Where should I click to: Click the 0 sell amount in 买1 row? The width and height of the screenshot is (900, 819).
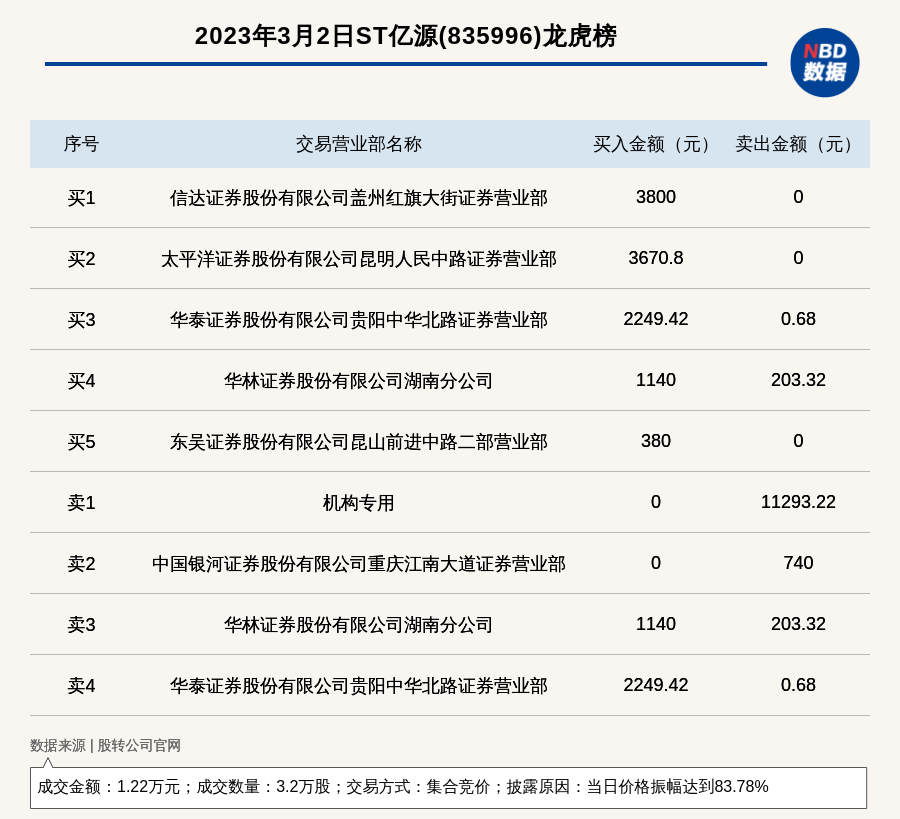798,197
